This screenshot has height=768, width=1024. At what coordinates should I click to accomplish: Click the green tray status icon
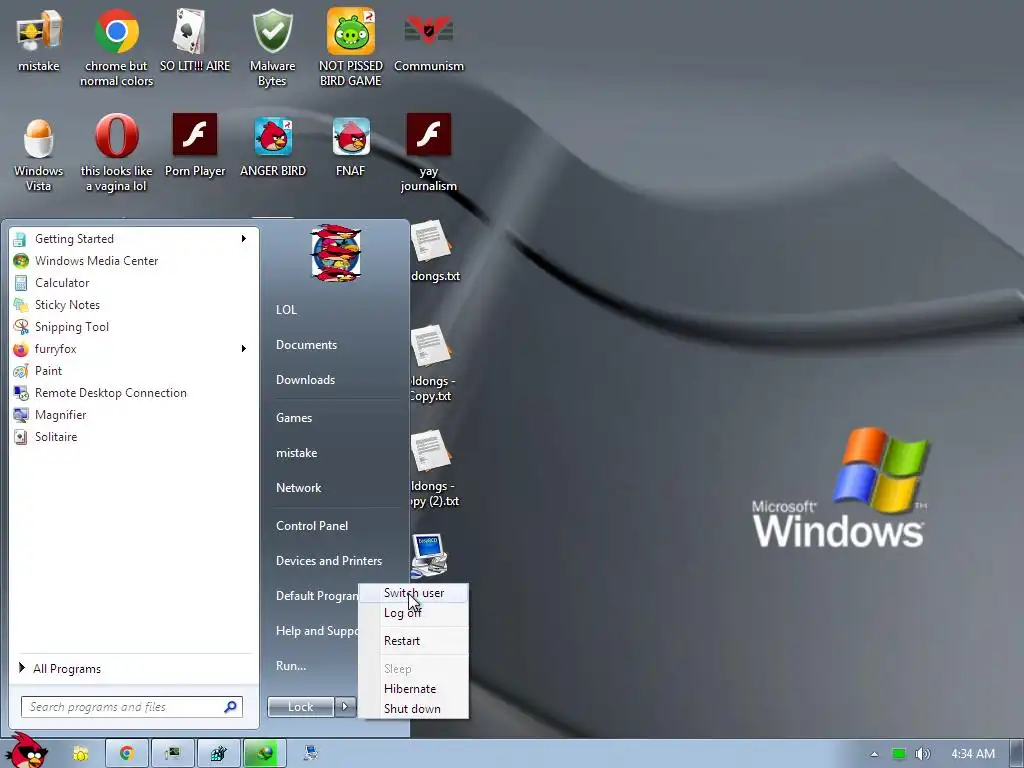pyautogui.click(x=899, y=754)
